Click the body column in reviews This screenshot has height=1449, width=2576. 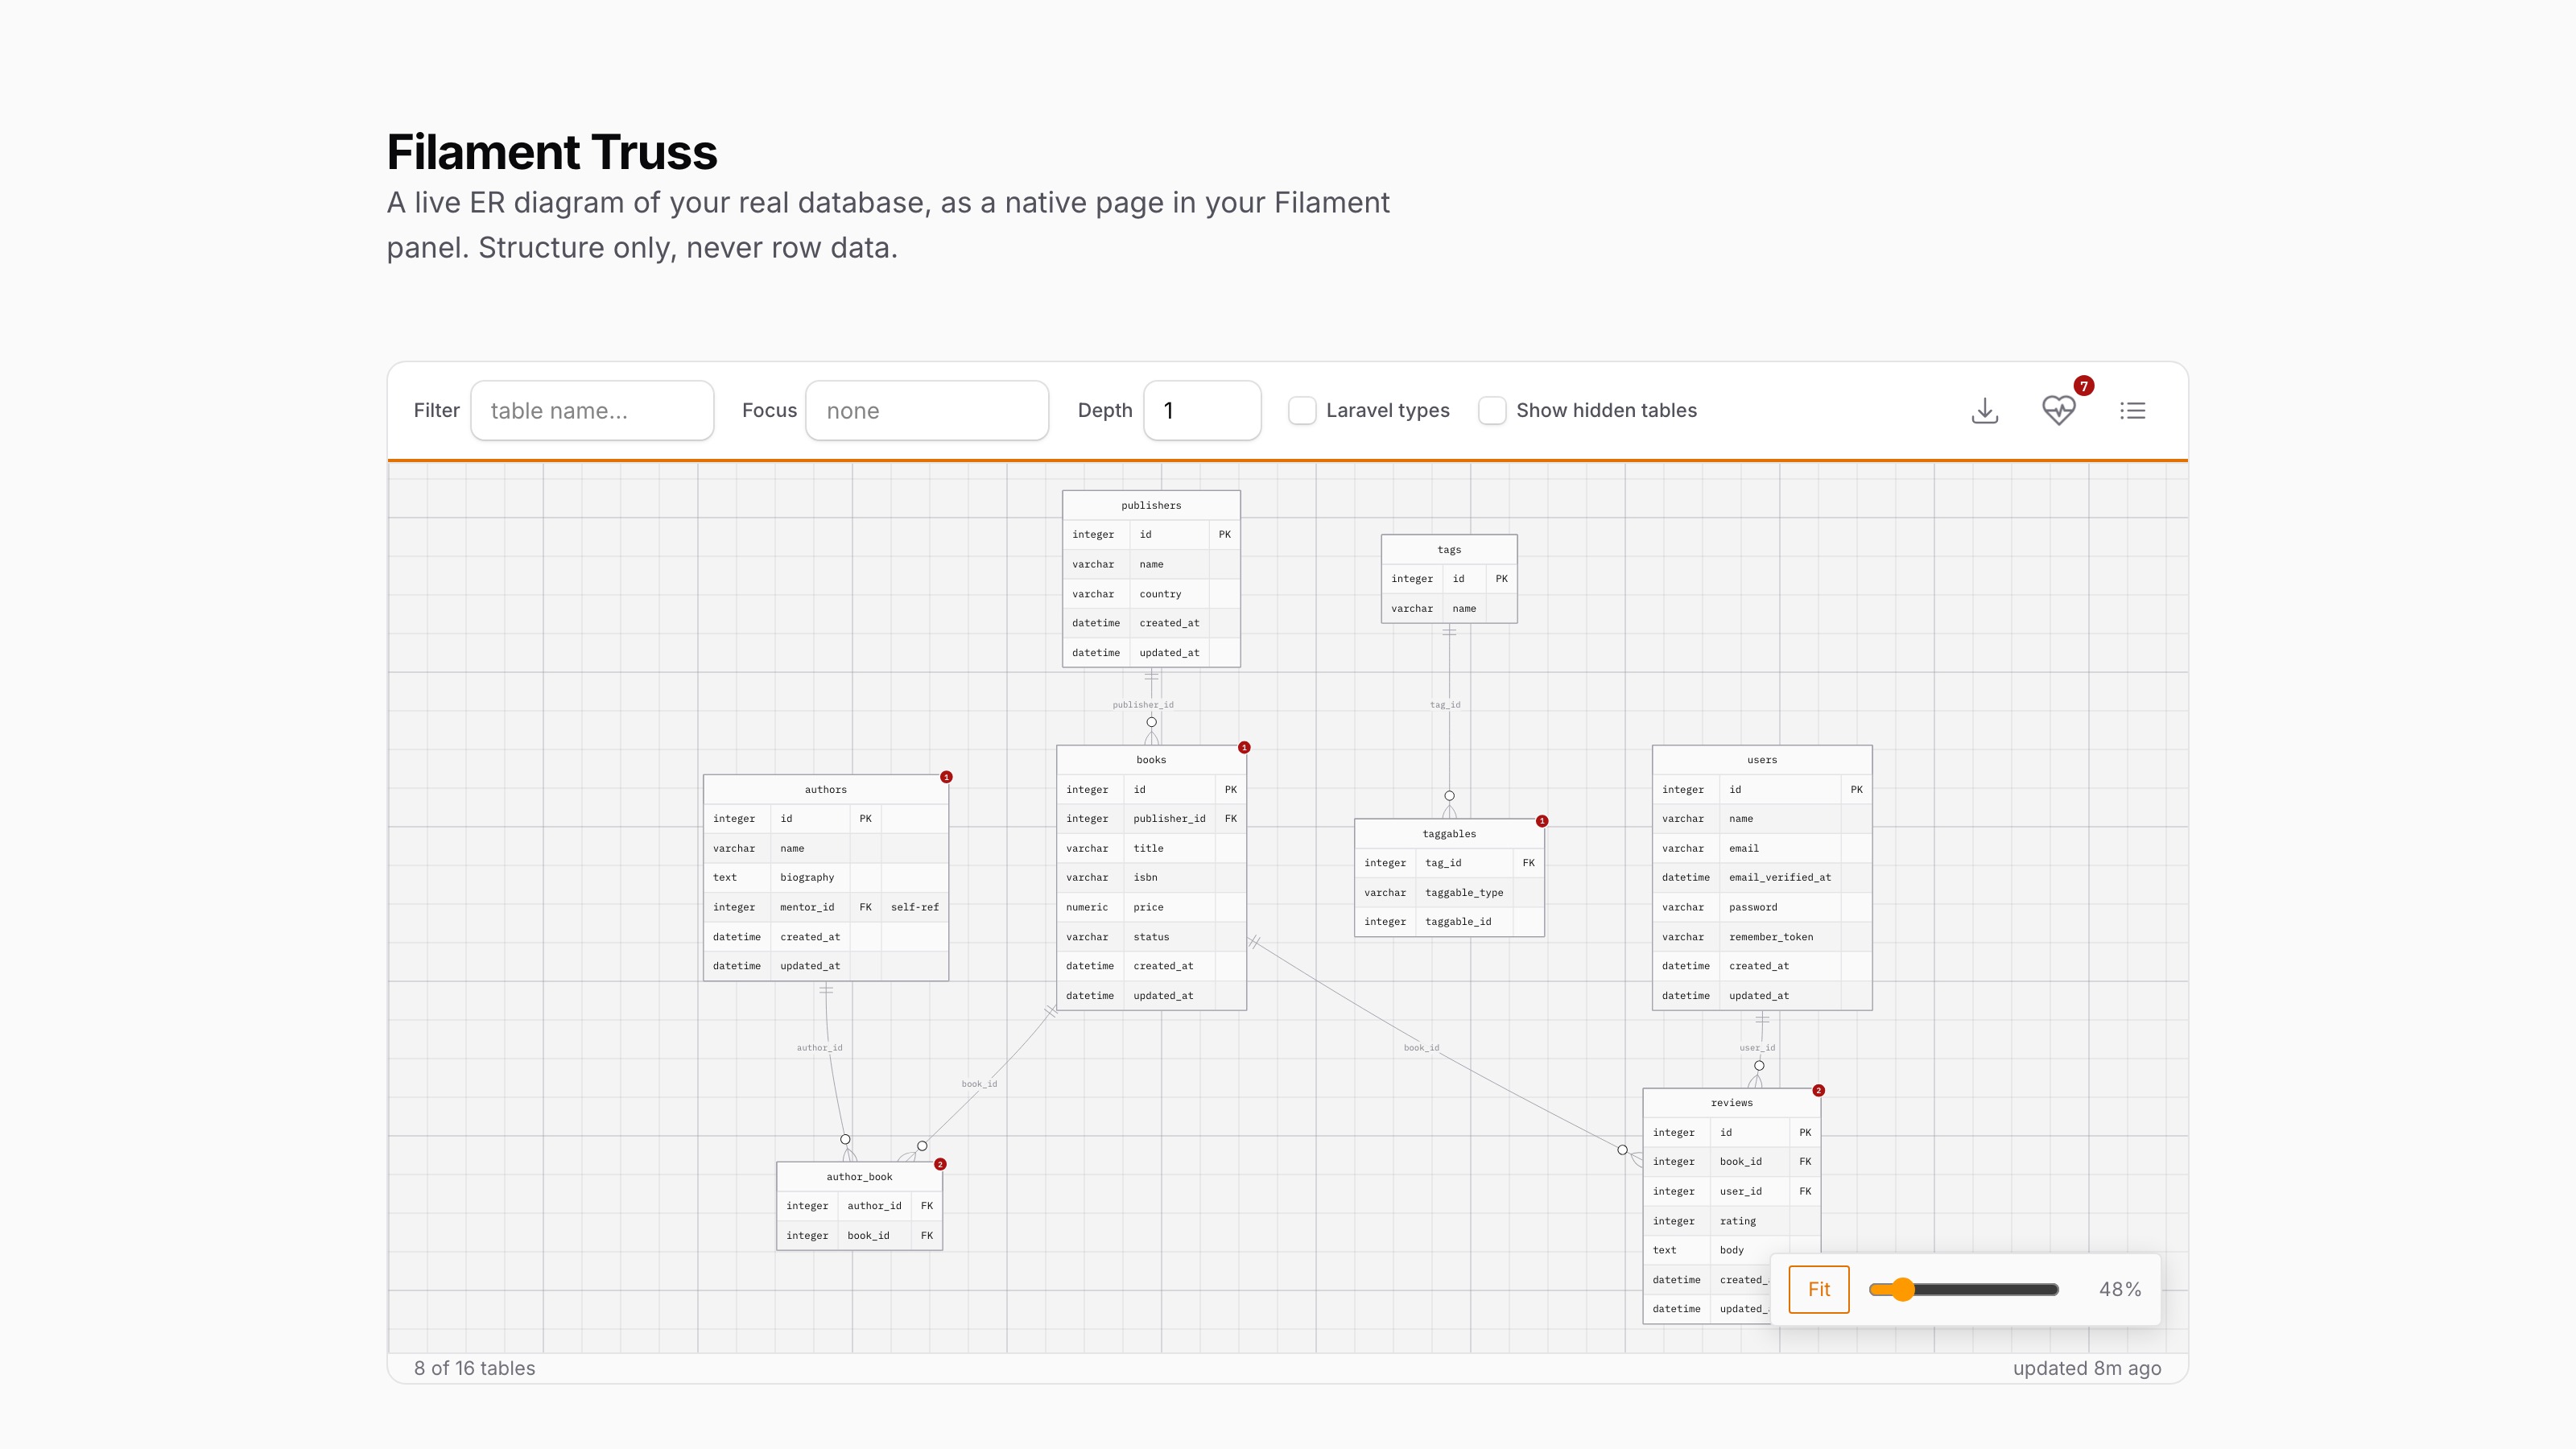(x=1731, y=1250)
